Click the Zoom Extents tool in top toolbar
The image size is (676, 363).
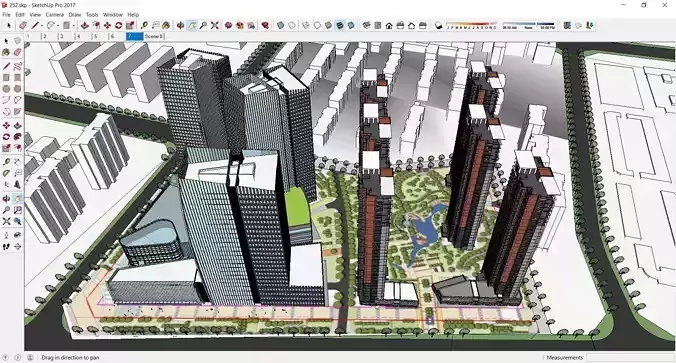pyautogui.click(x=214, y=25)
